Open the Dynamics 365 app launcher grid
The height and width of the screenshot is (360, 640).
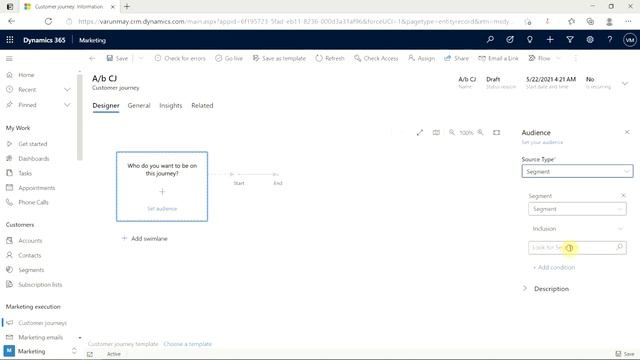tap(10, 40)
